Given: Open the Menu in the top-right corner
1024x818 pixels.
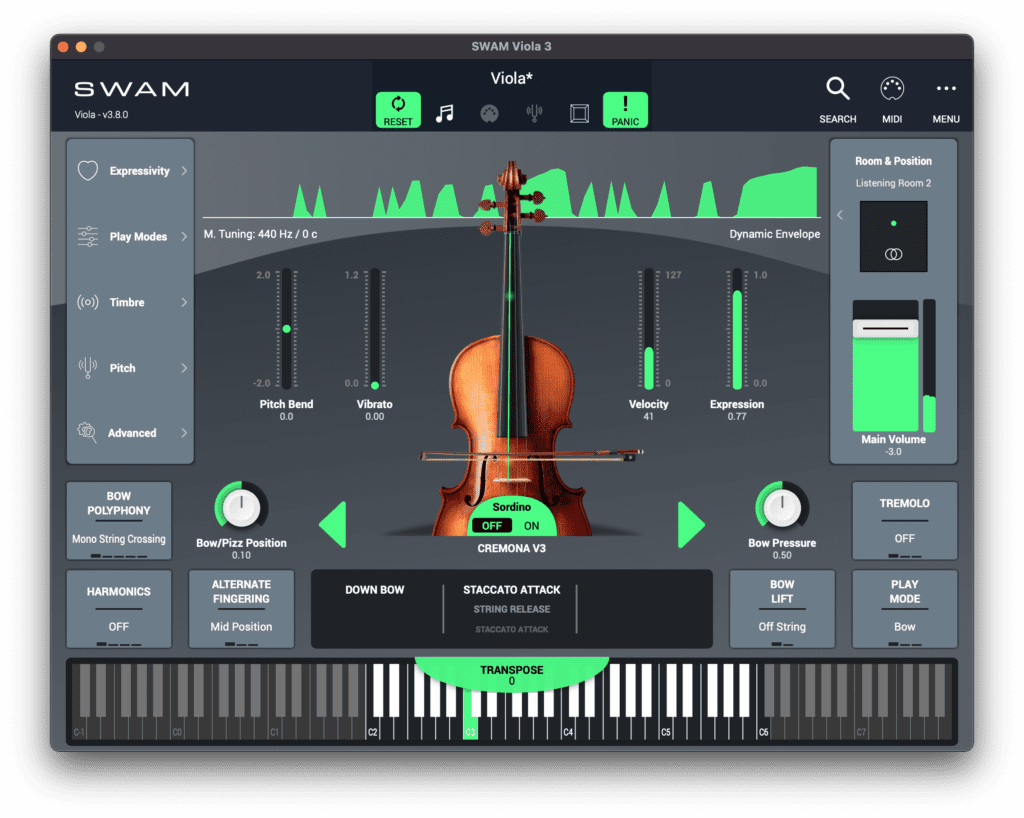Looking at the screenshot, I should tap(945, 89).
